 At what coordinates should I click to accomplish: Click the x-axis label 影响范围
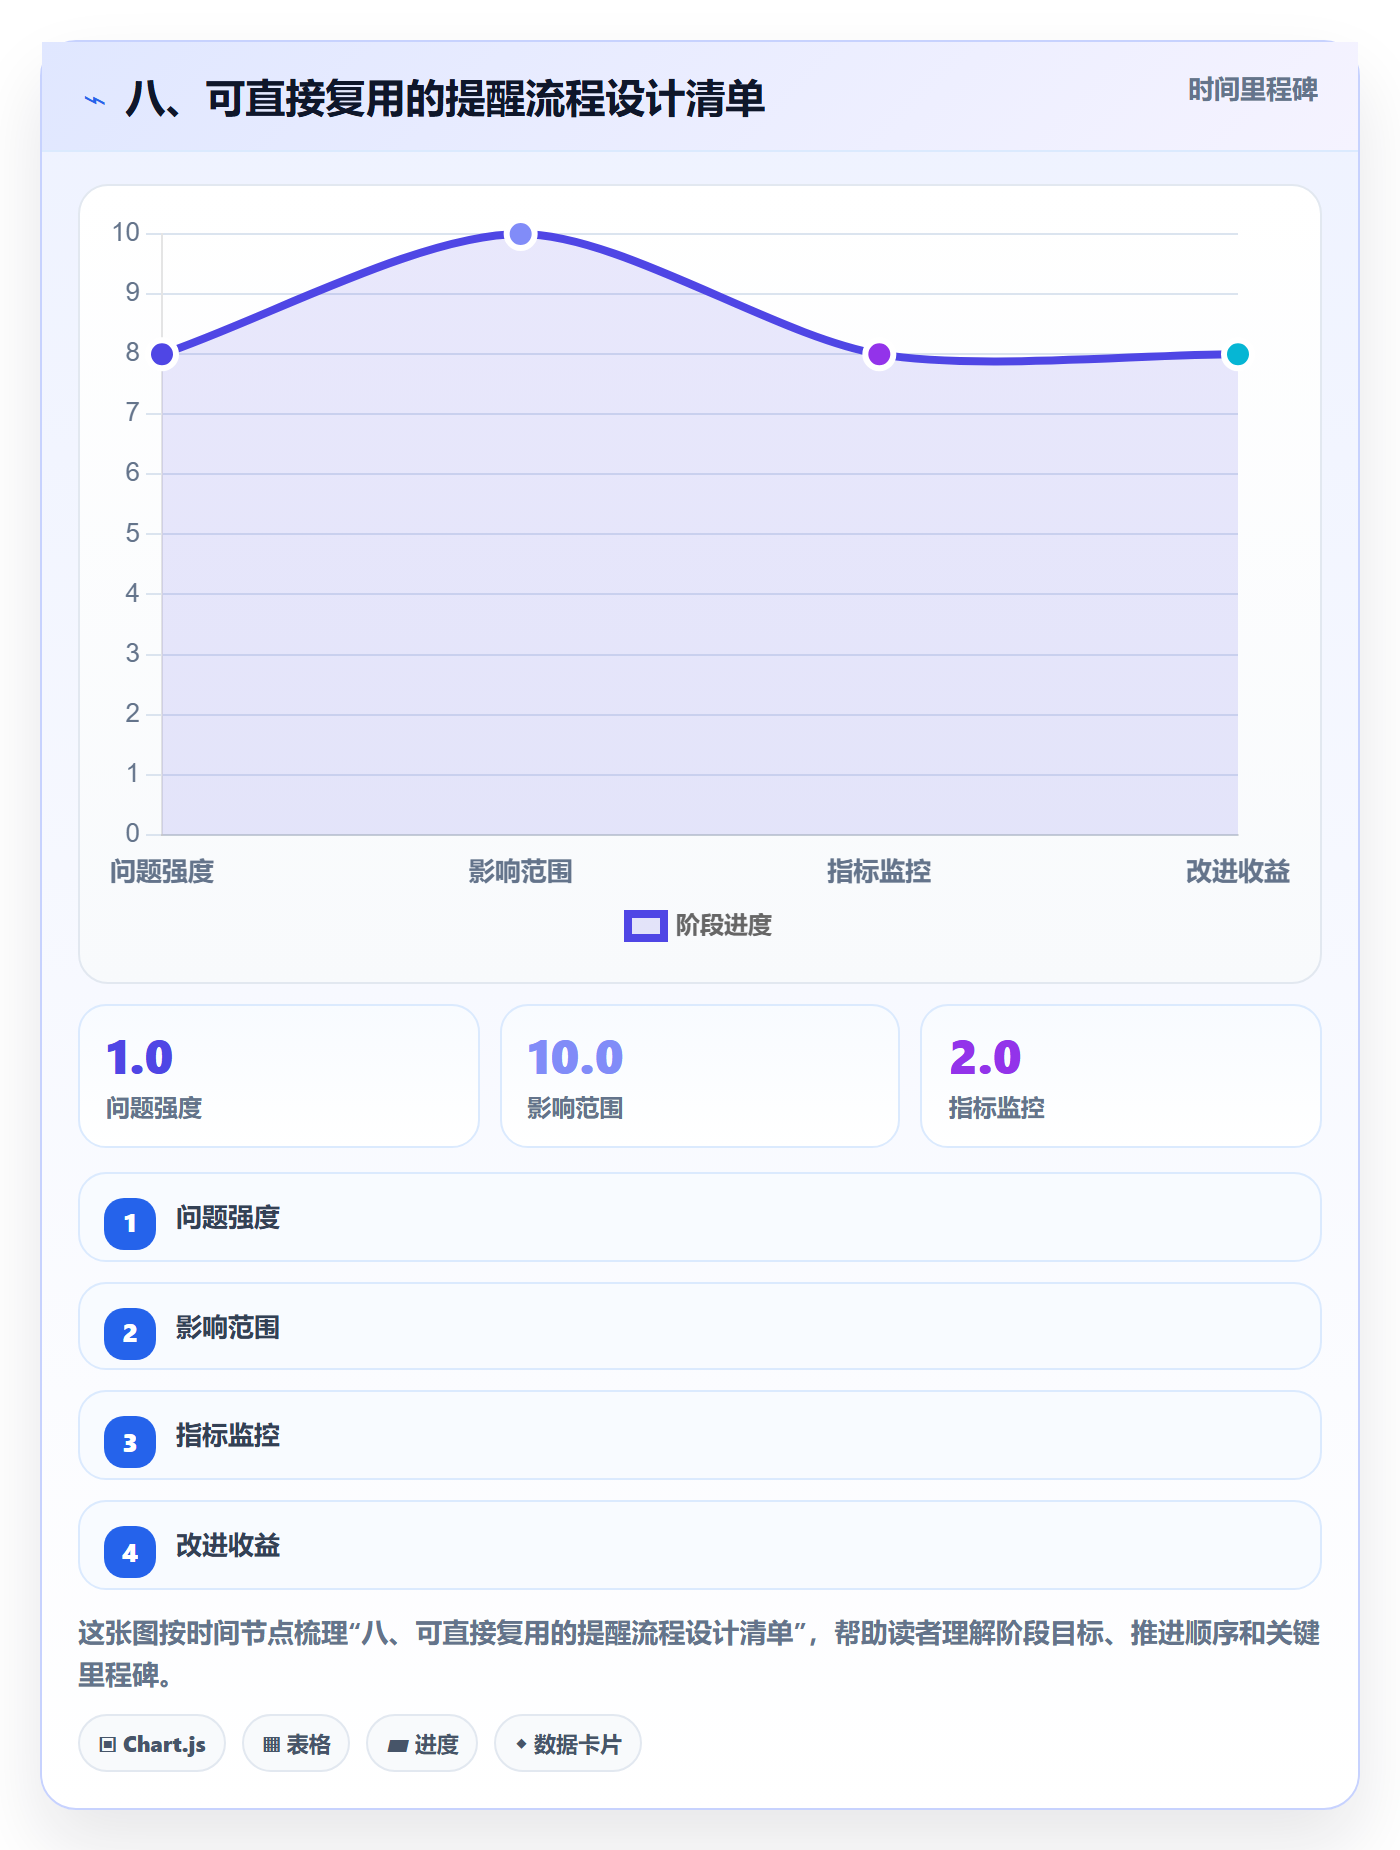[520, 872]
